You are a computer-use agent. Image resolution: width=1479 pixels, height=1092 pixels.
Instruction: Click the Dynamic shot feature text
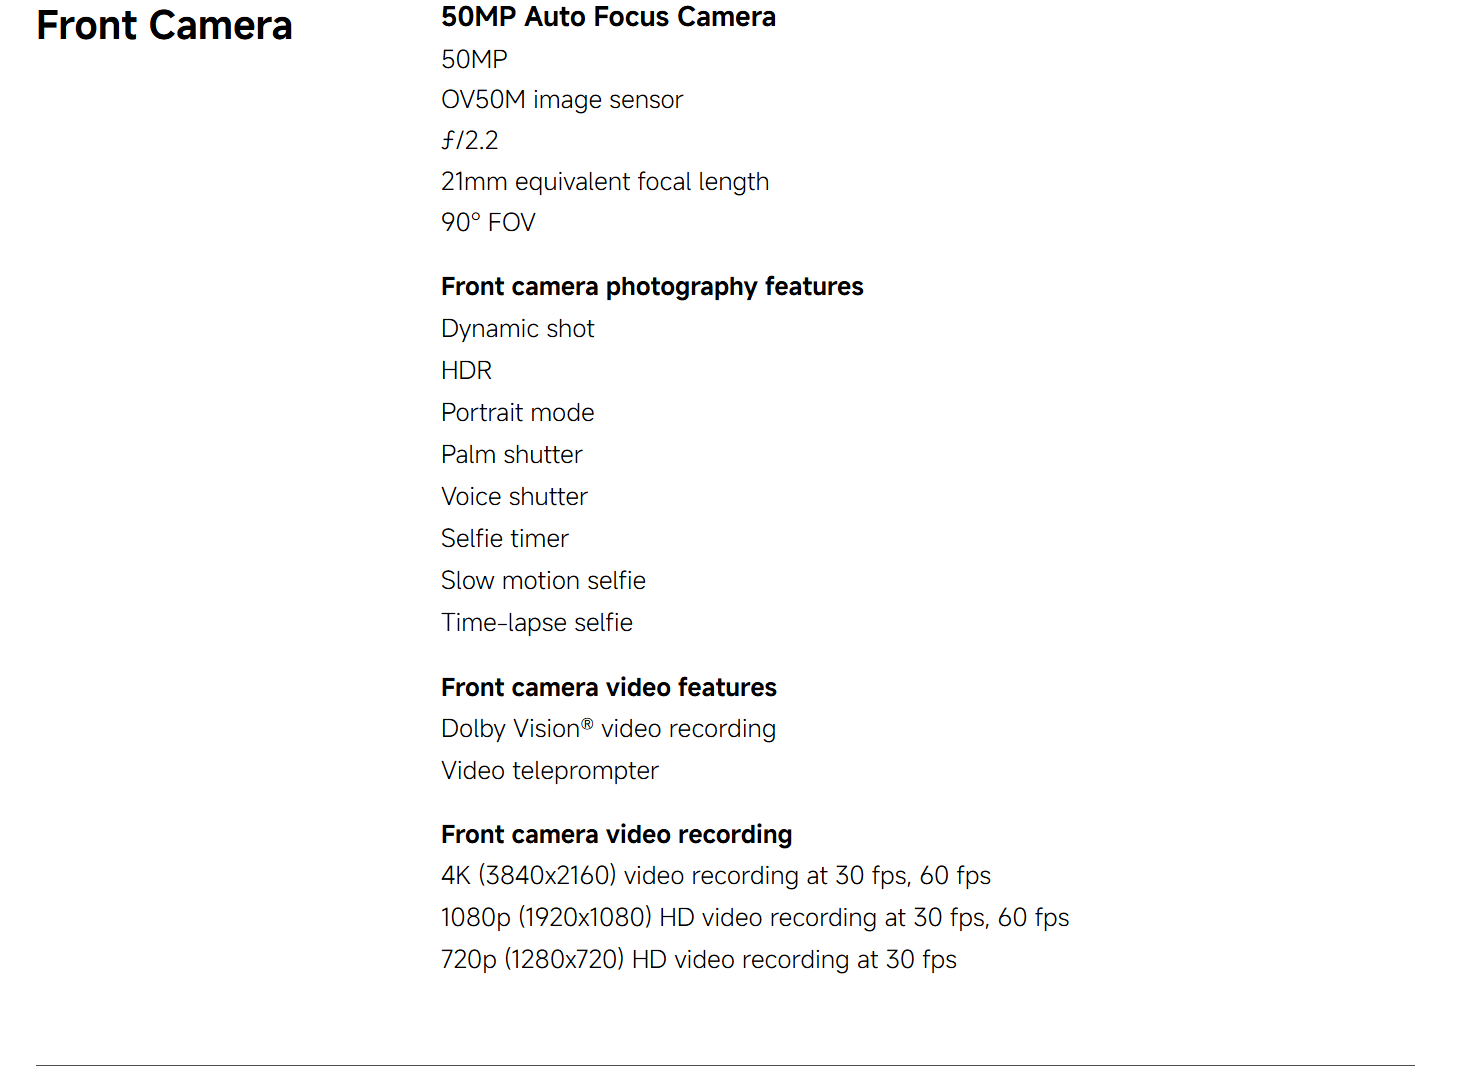517,329
